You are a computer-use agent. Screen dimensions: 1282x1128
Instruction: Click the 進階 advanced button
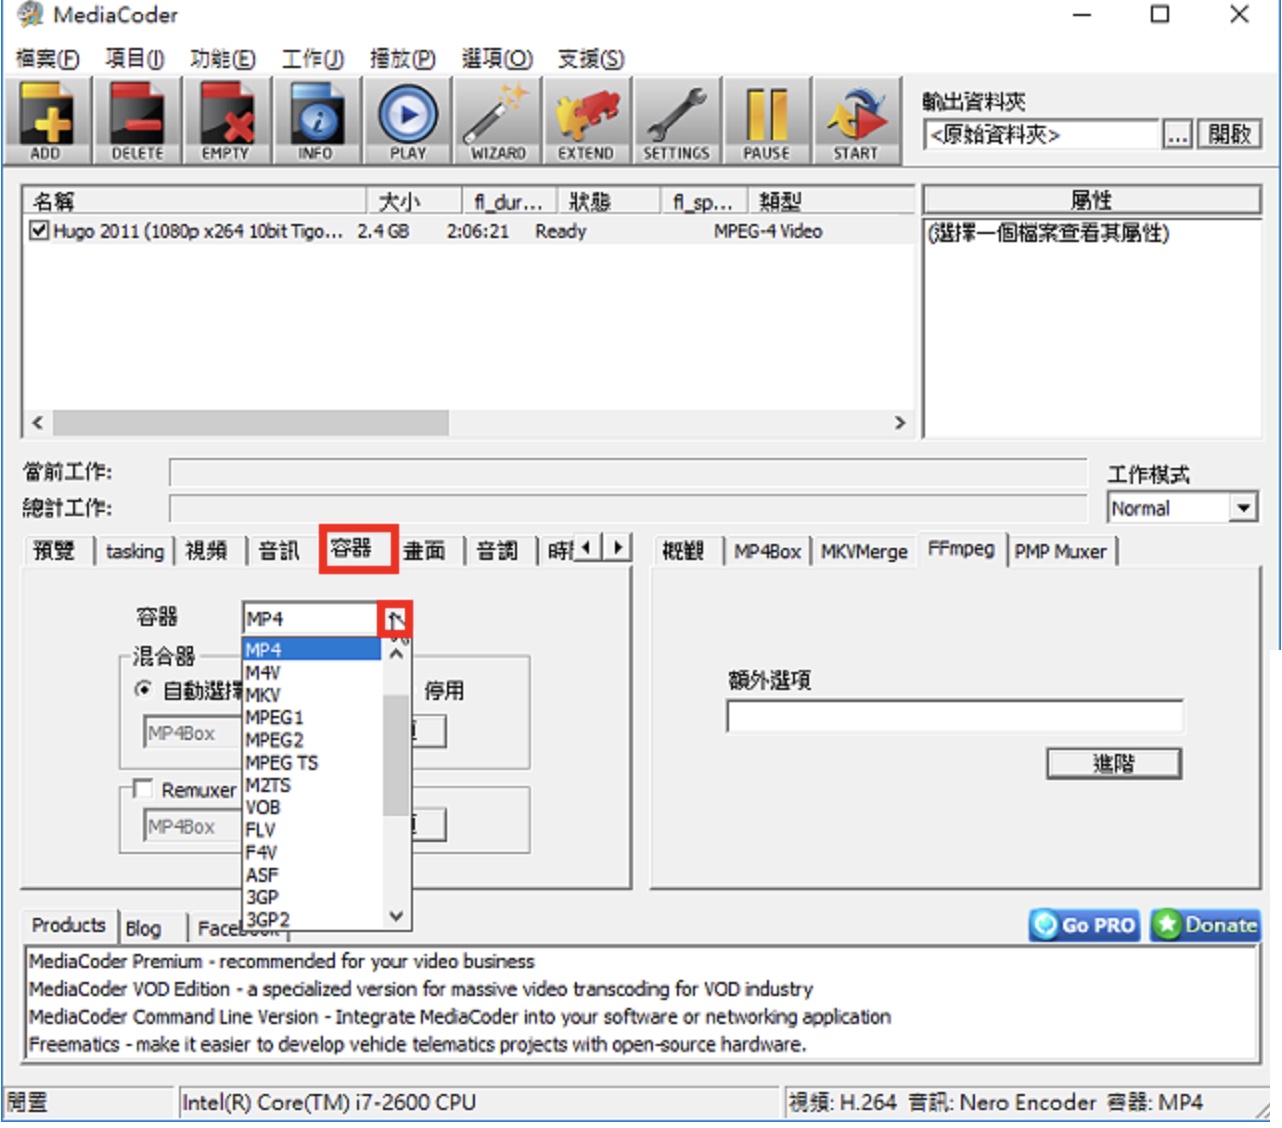pyautogui.click(x=1114, y=764)
